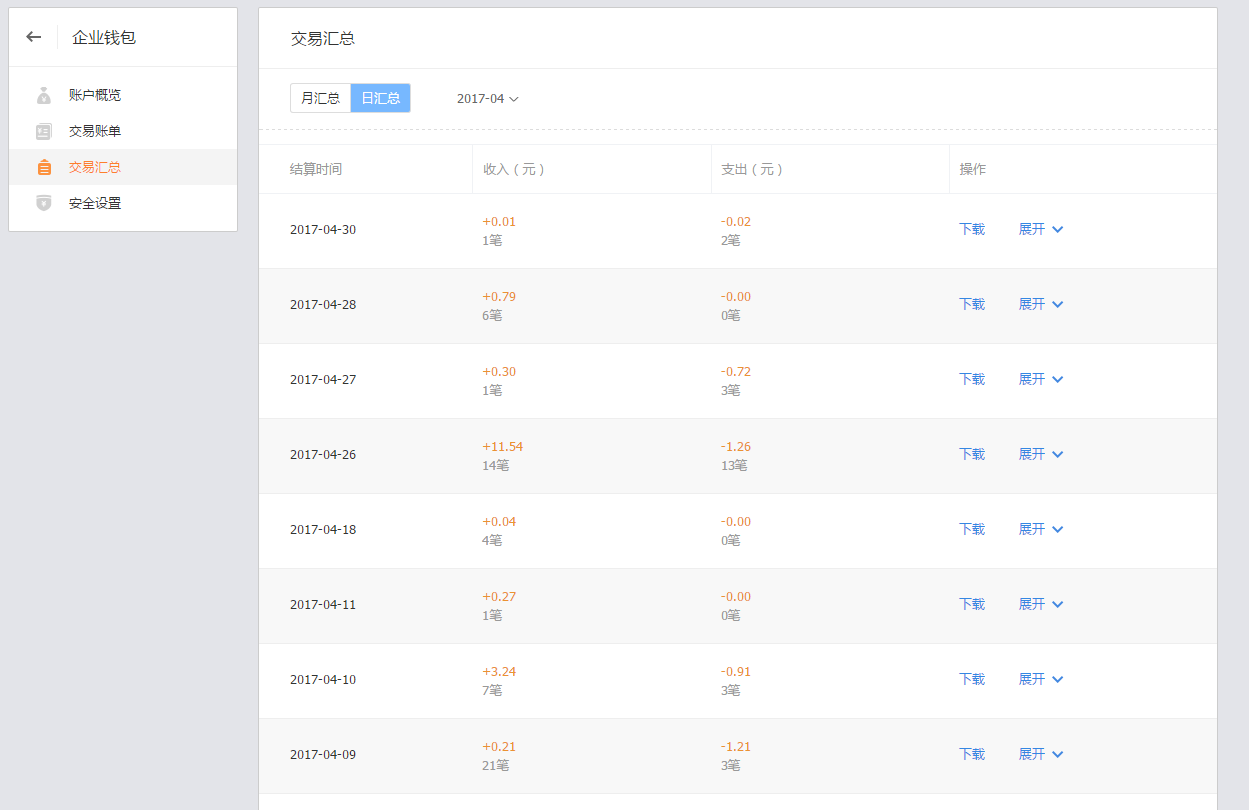Click the 交易账单 sidebar icon
This screenshot has height=810, width=1249.
coord(43,131)
